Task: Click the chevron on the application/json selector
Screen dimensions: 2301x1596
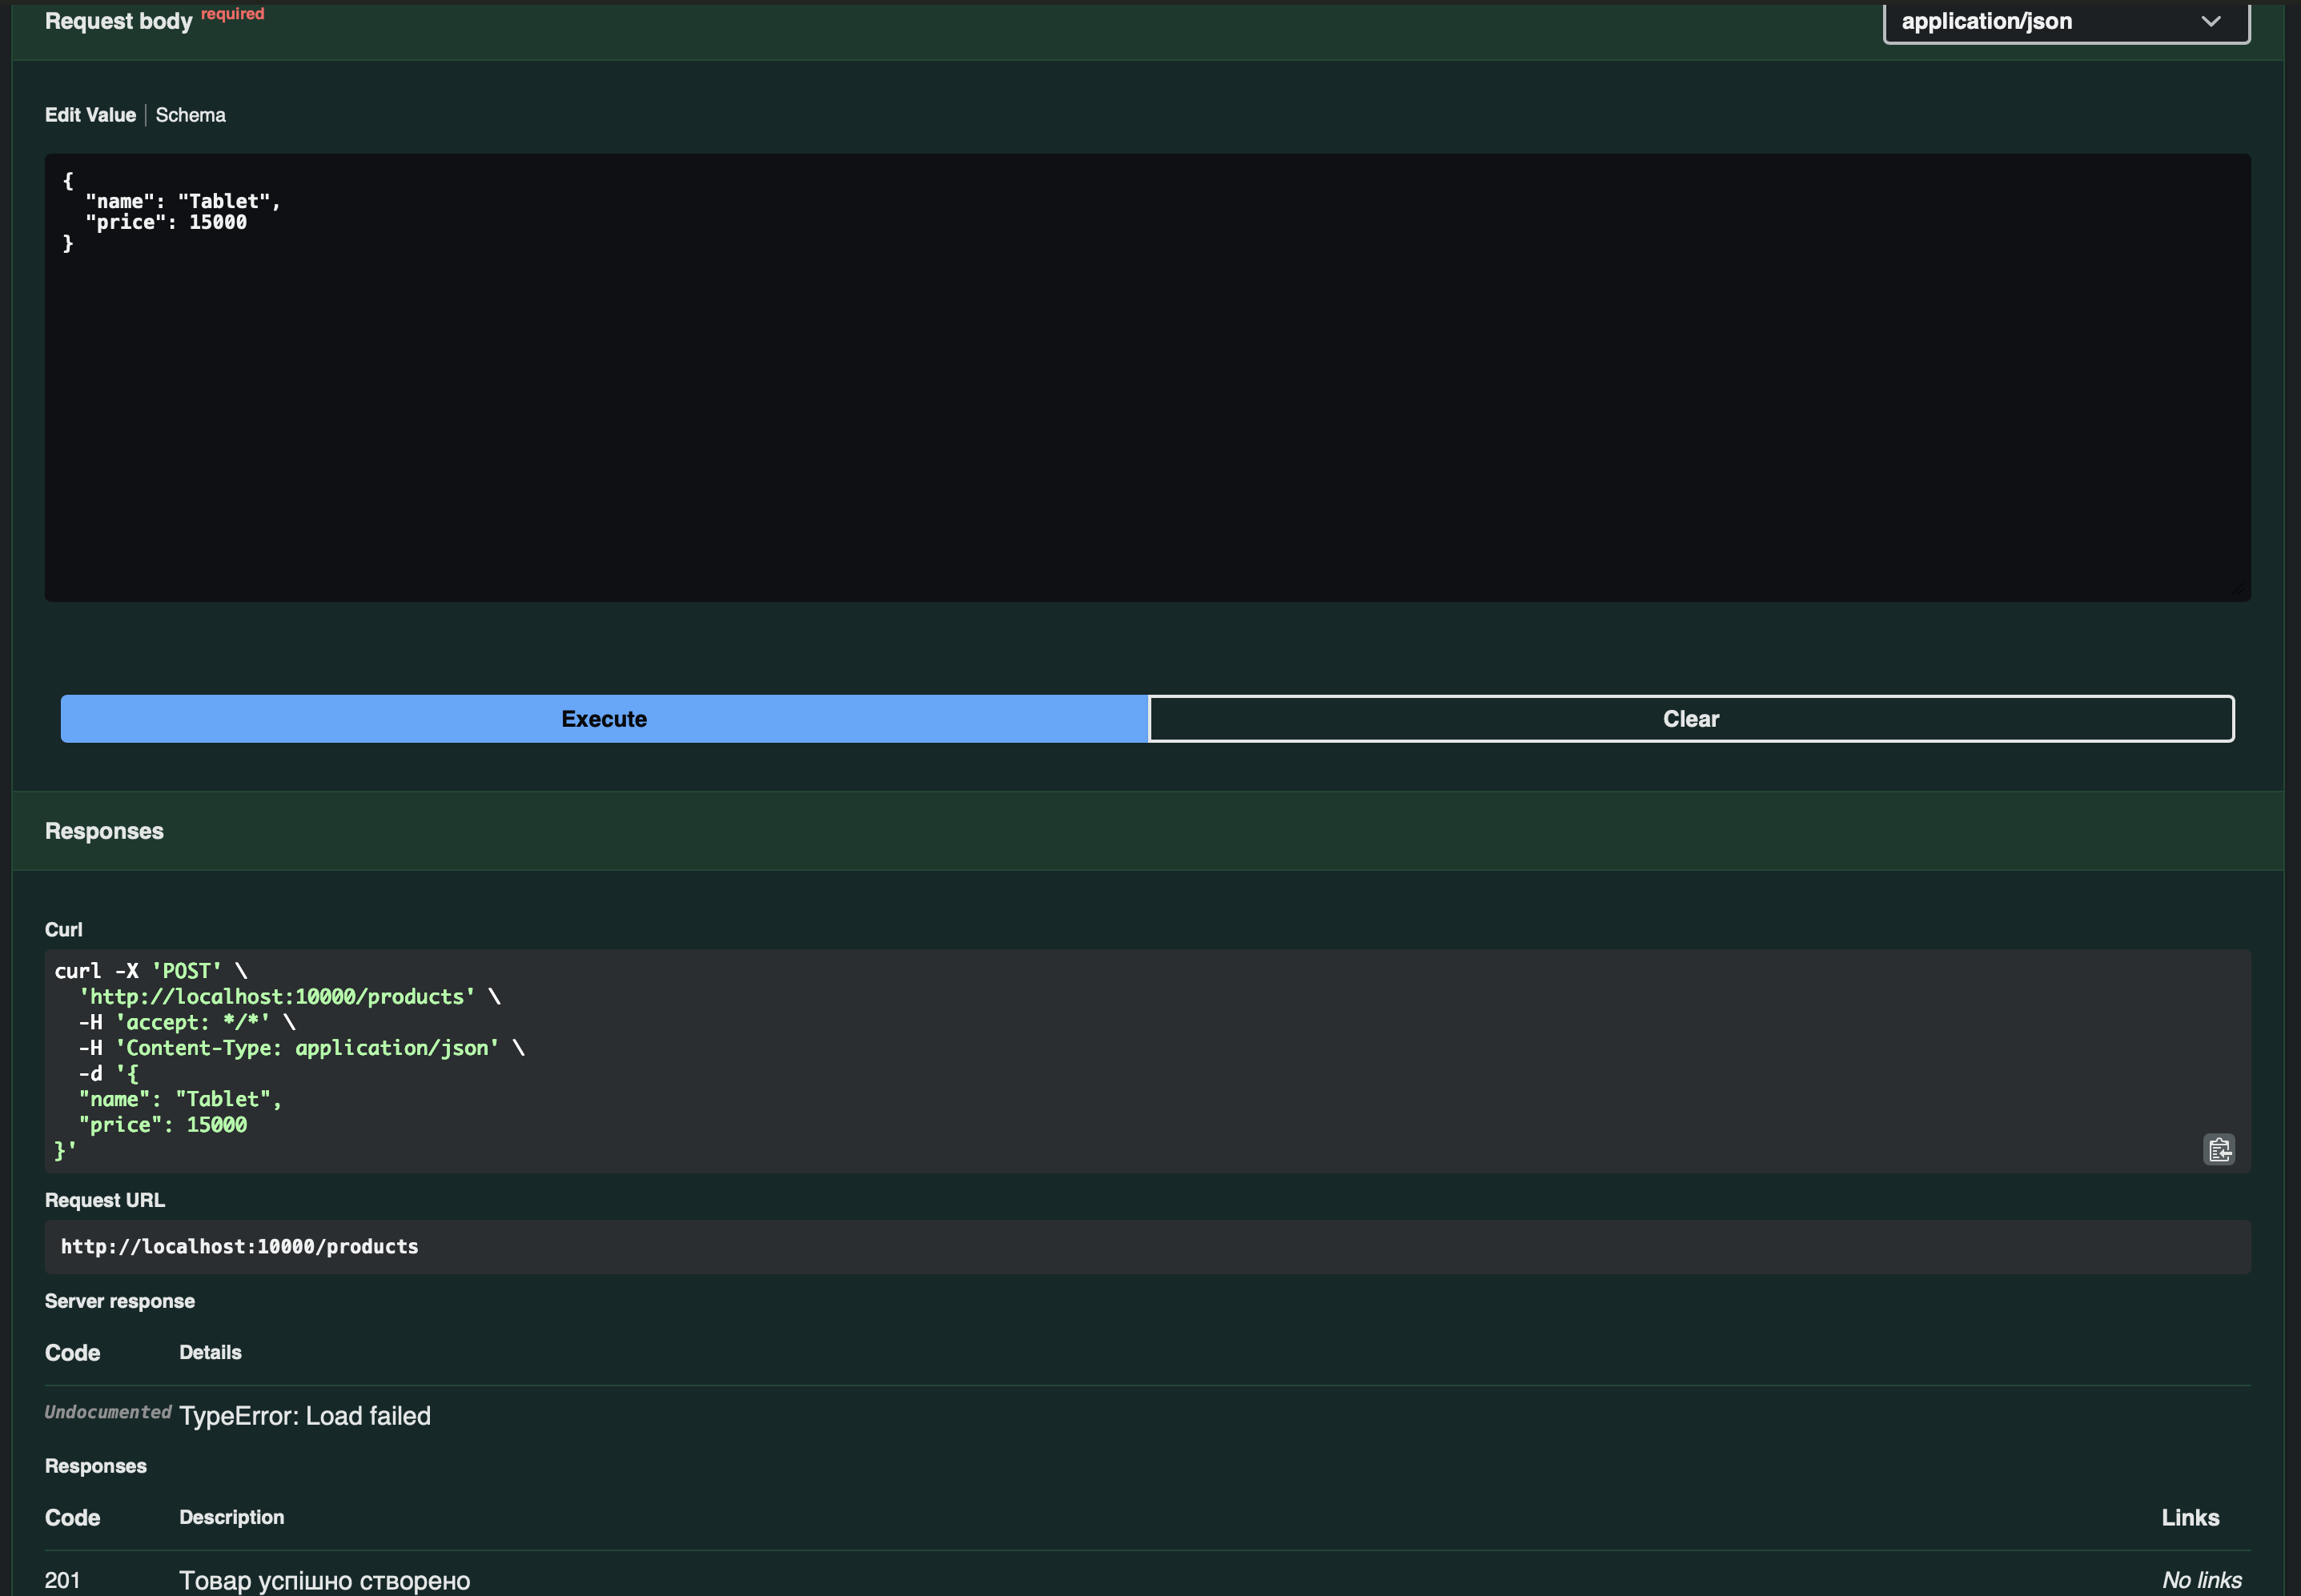Action: pyautogui.click(x=2211, y=21)
